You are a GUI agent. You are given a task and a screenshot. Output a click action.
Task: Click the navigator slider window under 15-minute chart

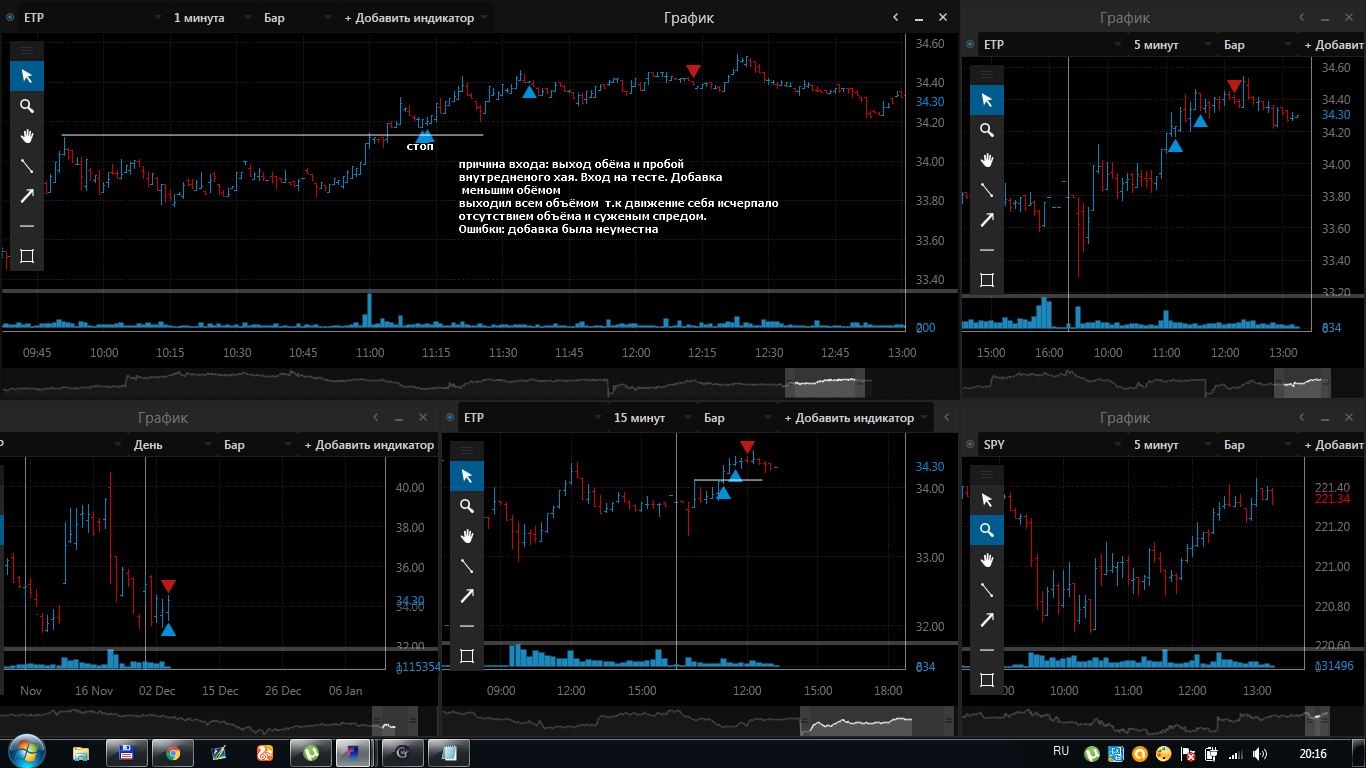point(875,720)
